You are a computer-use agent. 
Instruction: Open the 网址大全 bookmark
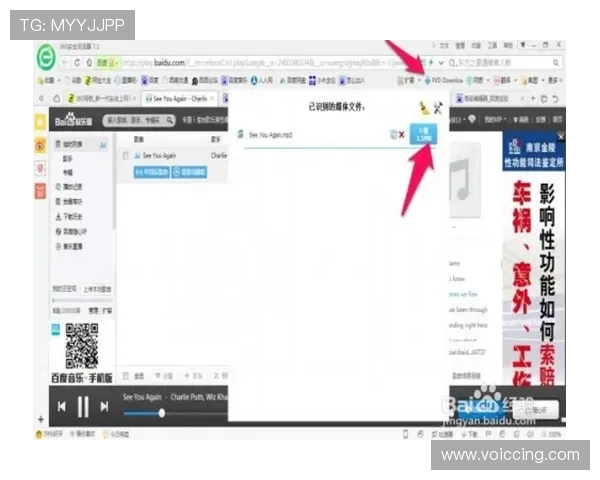pos(98,80)
